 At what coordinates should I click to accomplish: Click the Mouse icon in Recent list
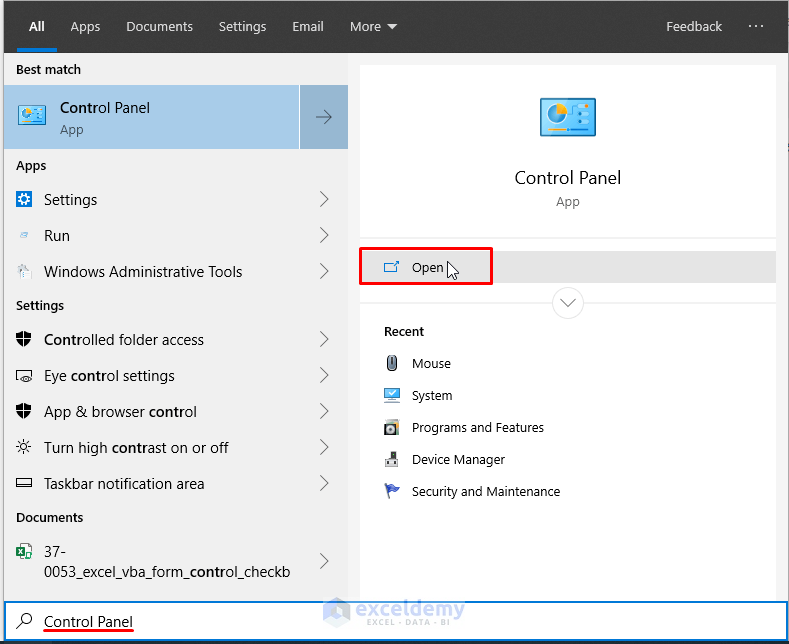coord(391,363)
